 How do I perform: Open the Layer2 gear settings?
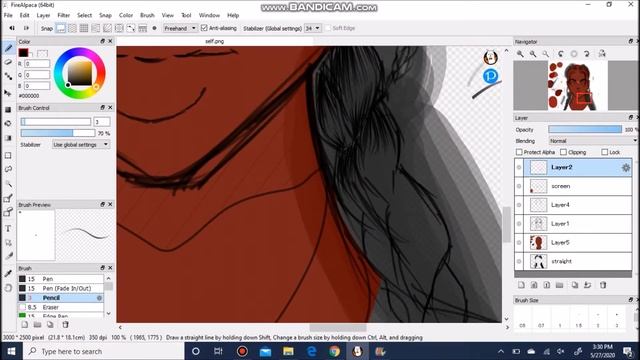625,167
